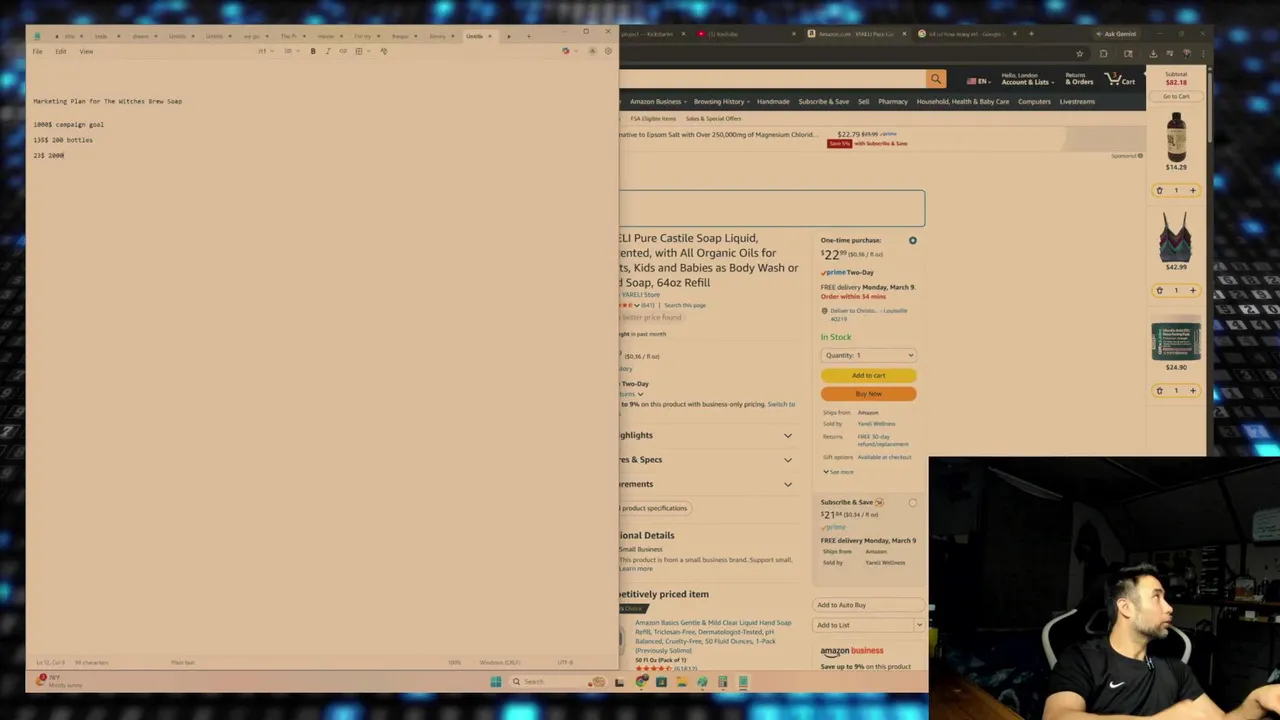Open Notepad heading style dropdown
This screenshot has height=720, width=1280.
click(x=265, y=51)
